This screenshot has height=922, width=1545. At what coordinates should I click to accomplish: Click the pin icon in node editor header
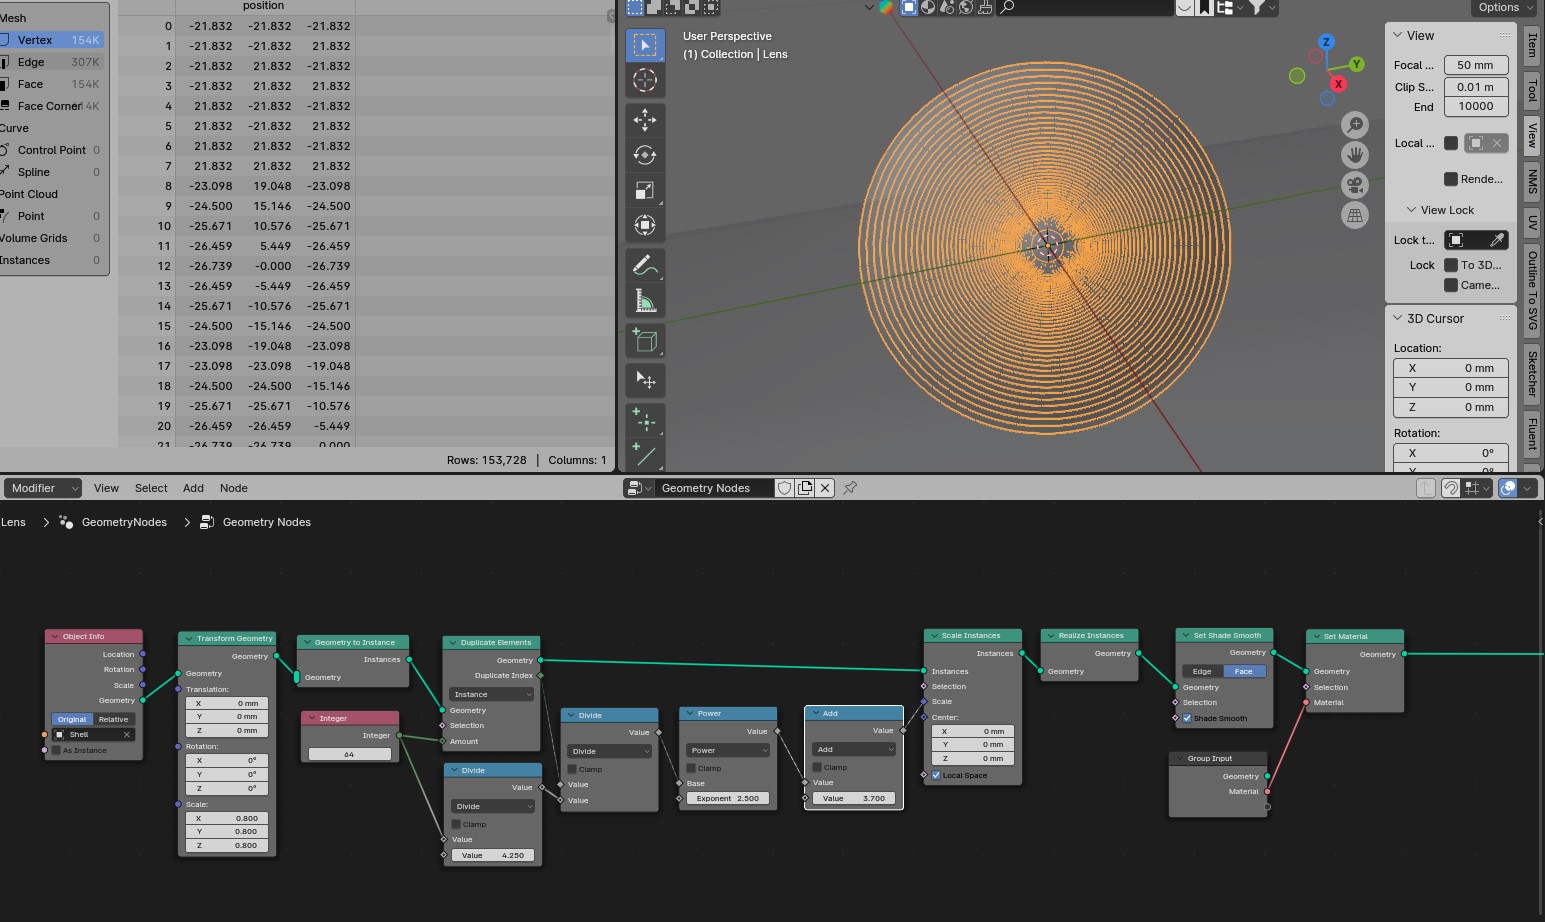pyautogui.click(x=850, y=488)
